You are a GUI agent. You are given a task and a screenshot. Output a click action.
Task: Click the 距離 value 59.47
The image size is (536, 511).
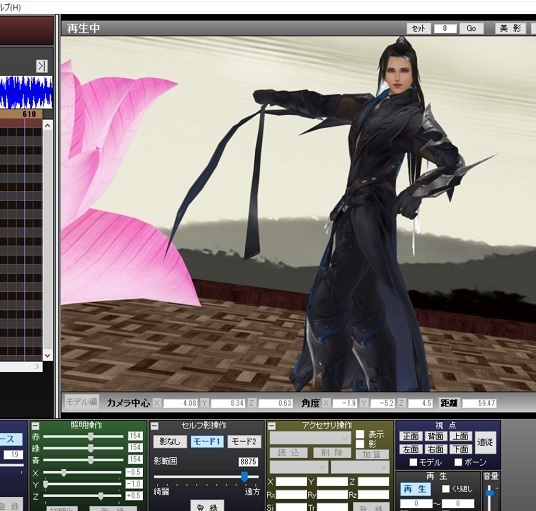(479, 403)
